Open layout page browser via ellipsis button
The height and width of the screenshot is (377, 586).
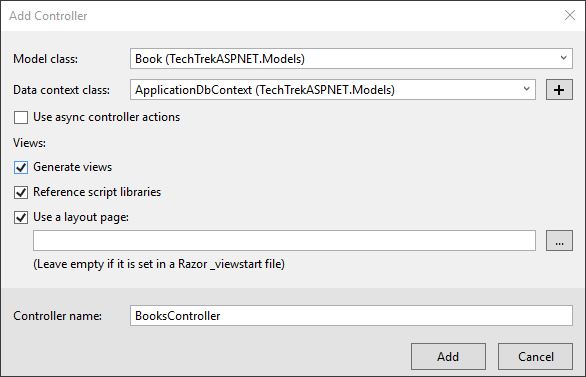[559, 240]
